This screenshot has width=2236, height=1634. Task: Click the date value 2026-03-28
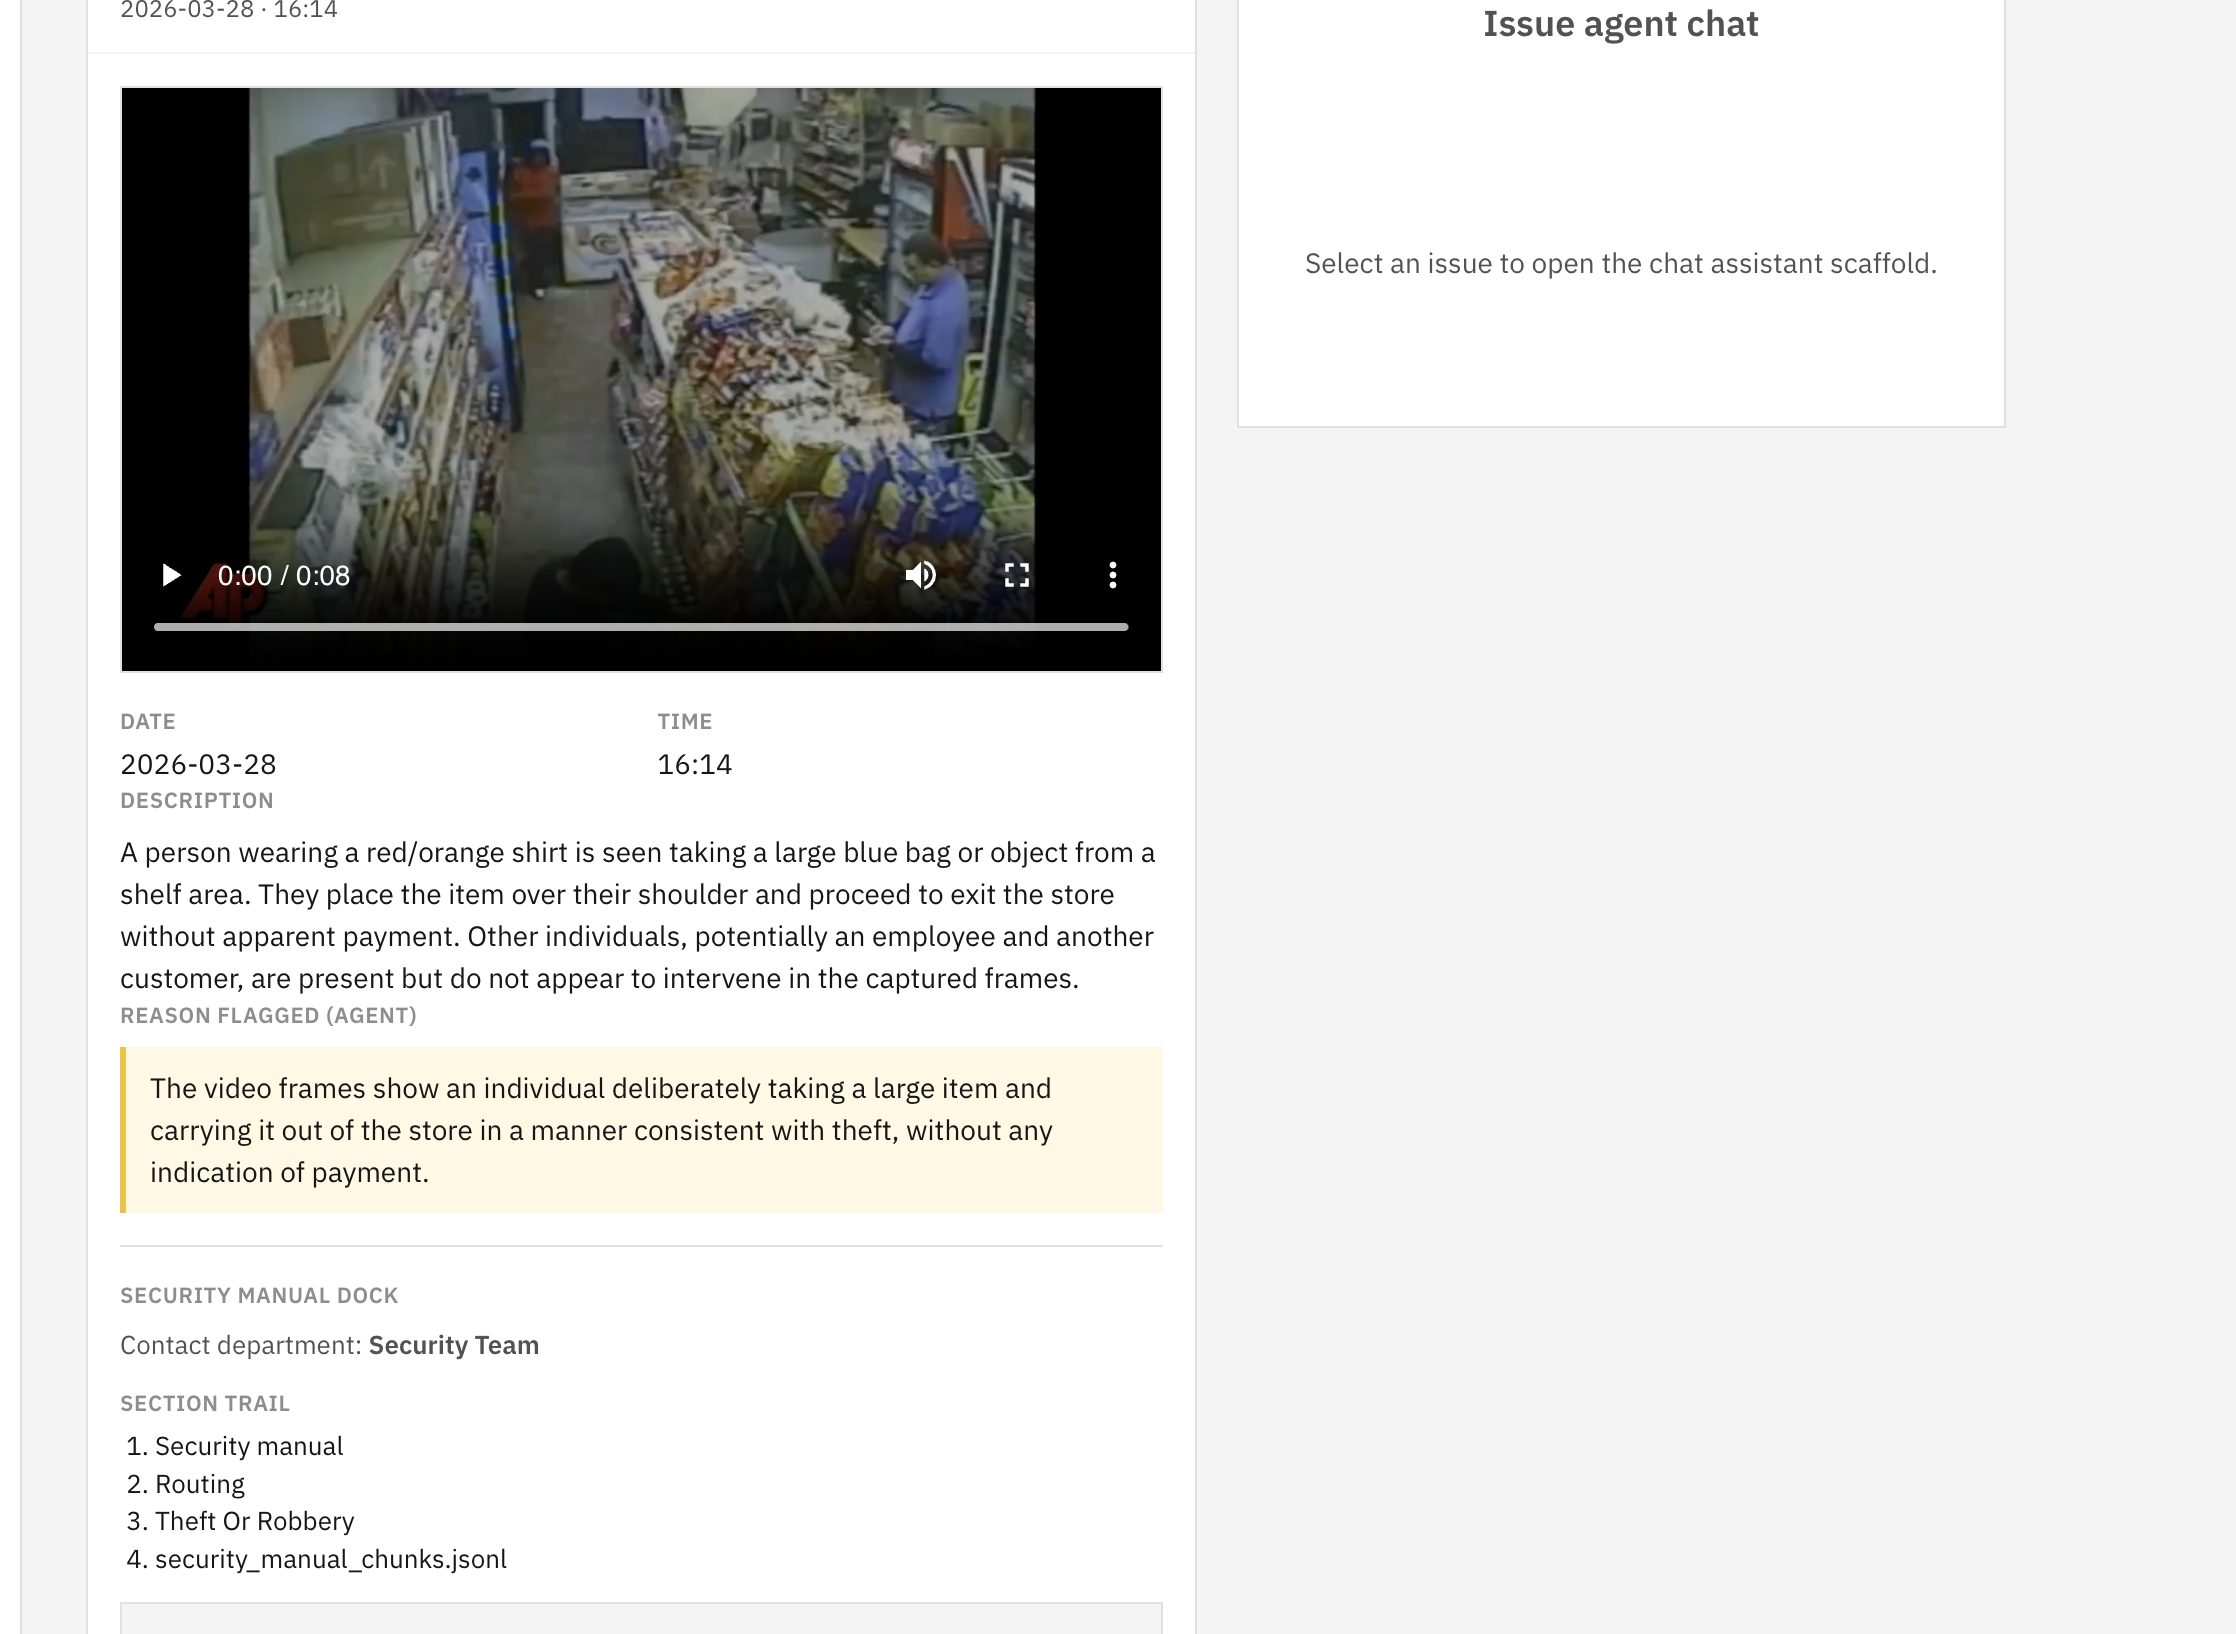coord(198,764)
